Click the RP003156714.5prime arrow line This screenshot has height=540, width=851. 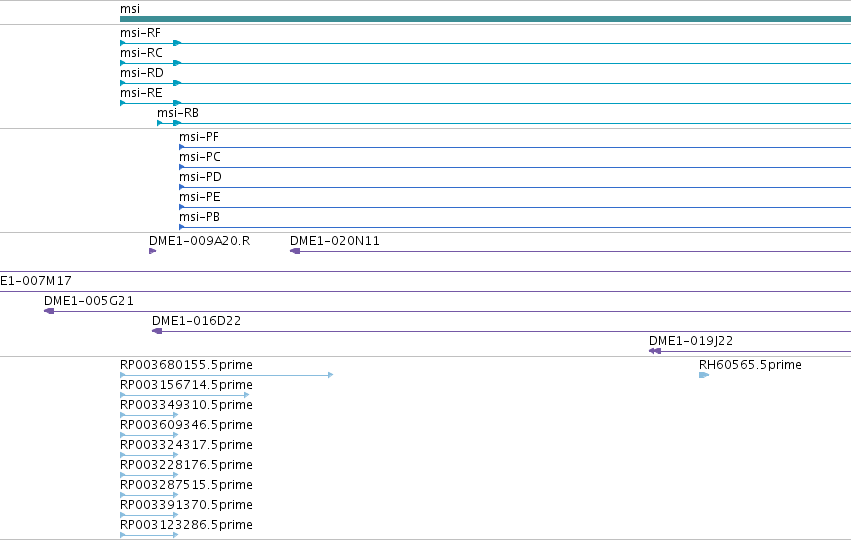185,395
